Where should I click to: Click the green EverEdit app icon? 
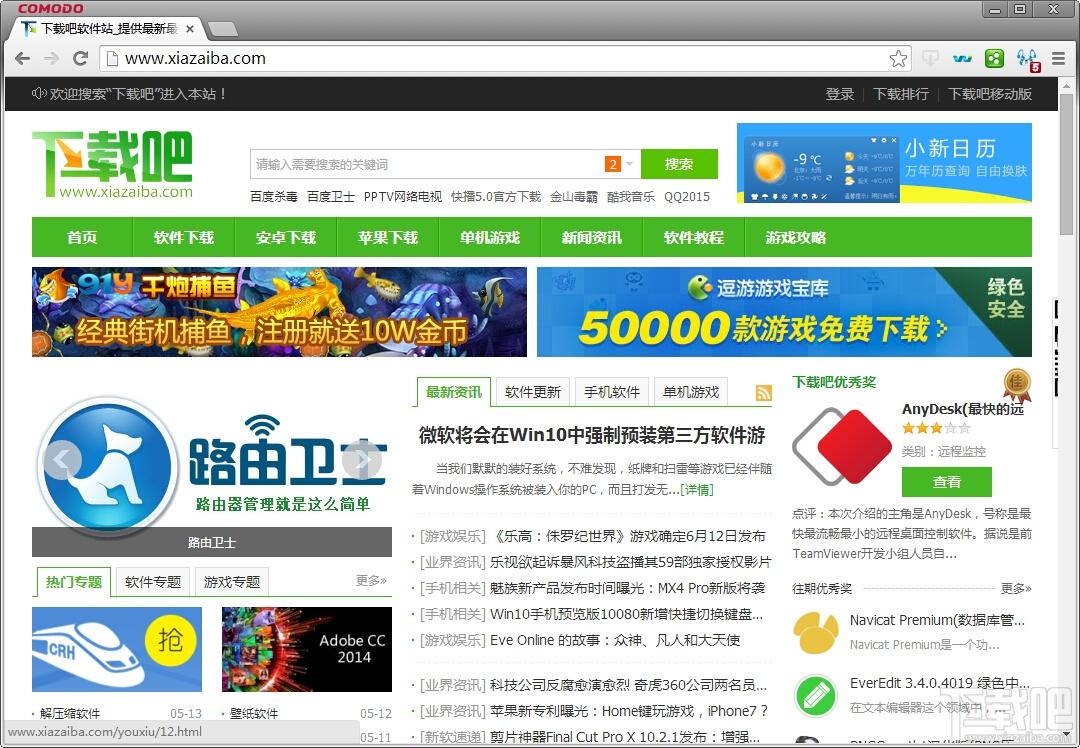click(816, 696)
